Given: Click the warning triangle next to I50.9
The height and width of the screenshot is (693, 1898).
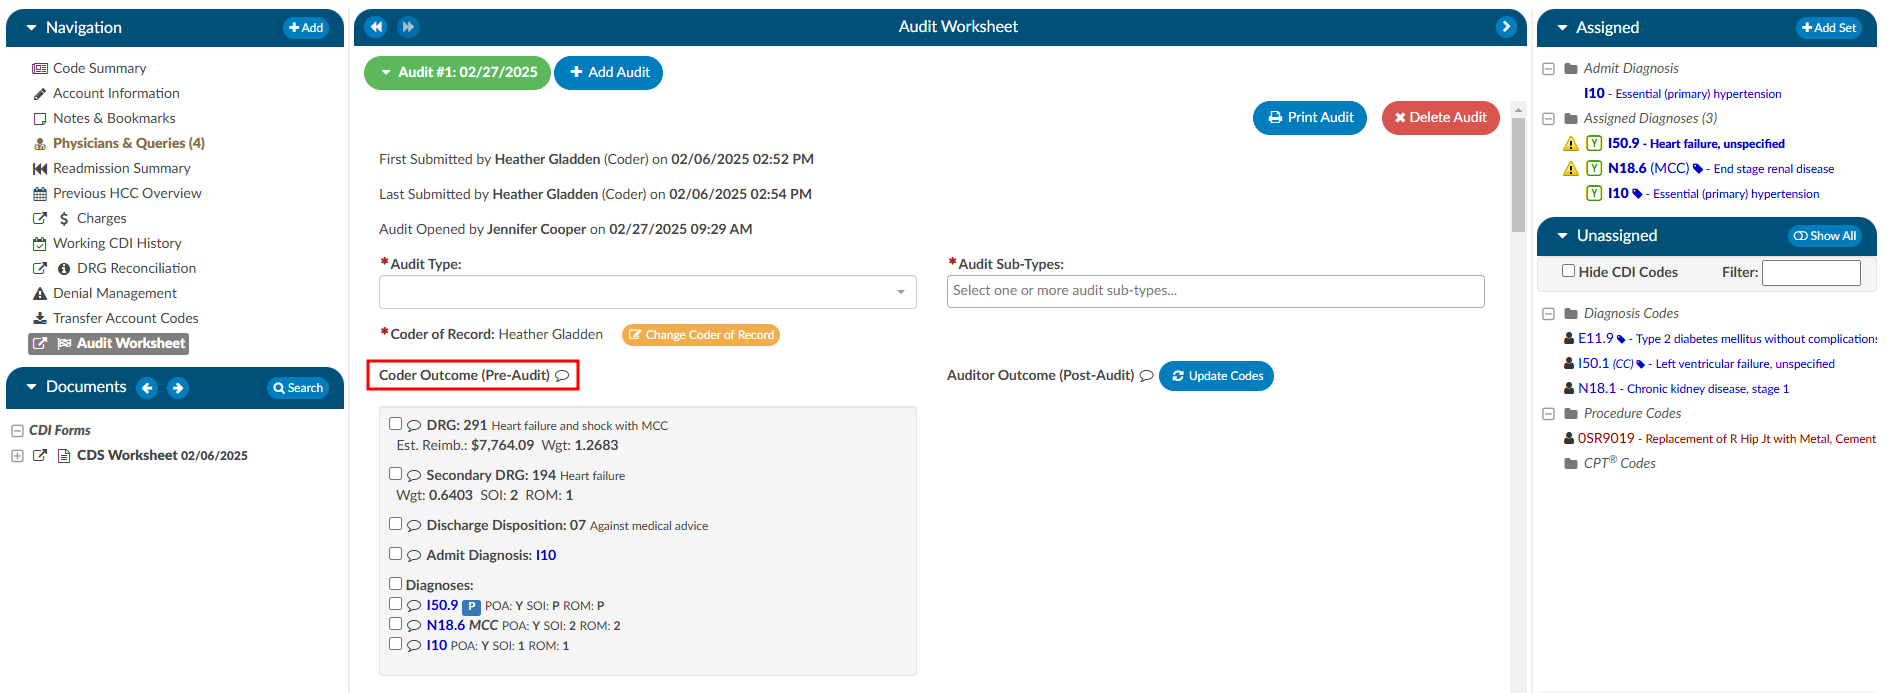Looking at the screenshot, I should click(1571, 144).
